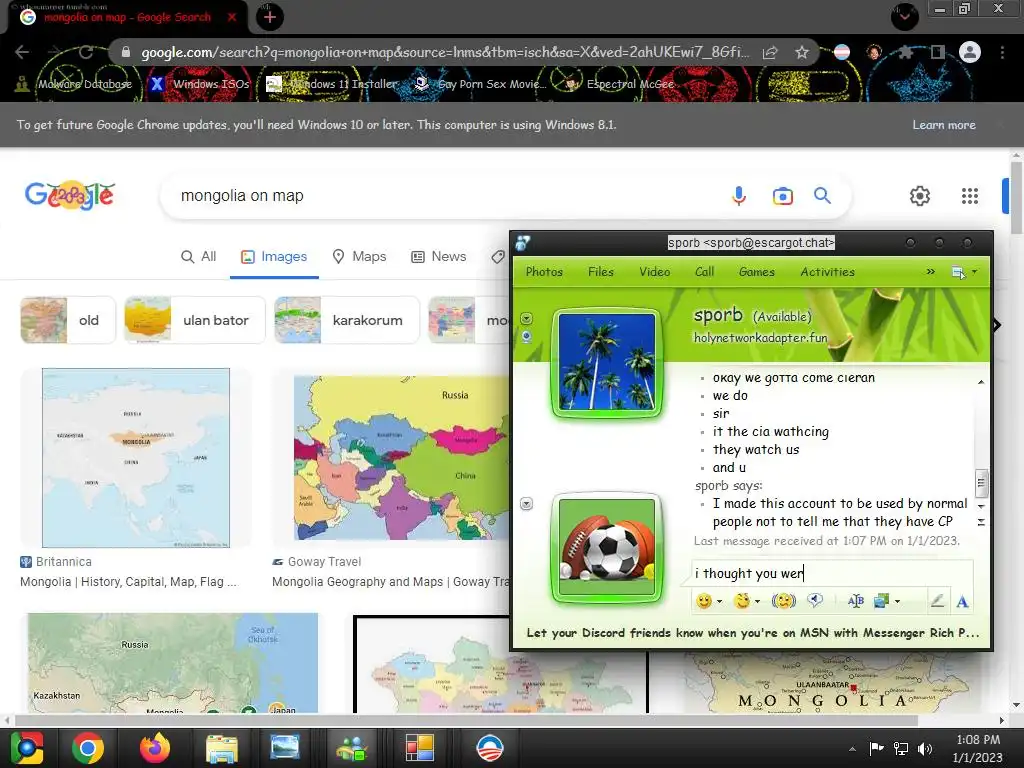Send a nudge in Messenger chat
The height and width of the screenshot is (768, 1024).
point(784,601)
